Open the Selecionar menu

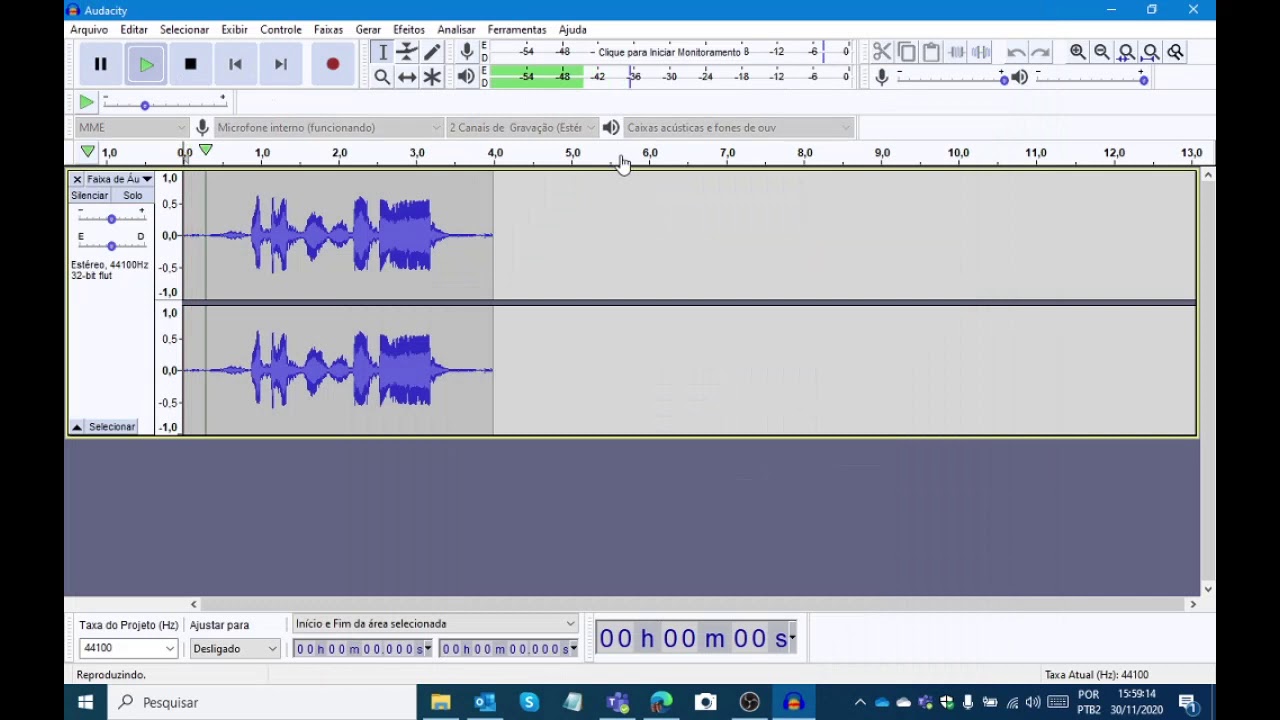[184, 30]
